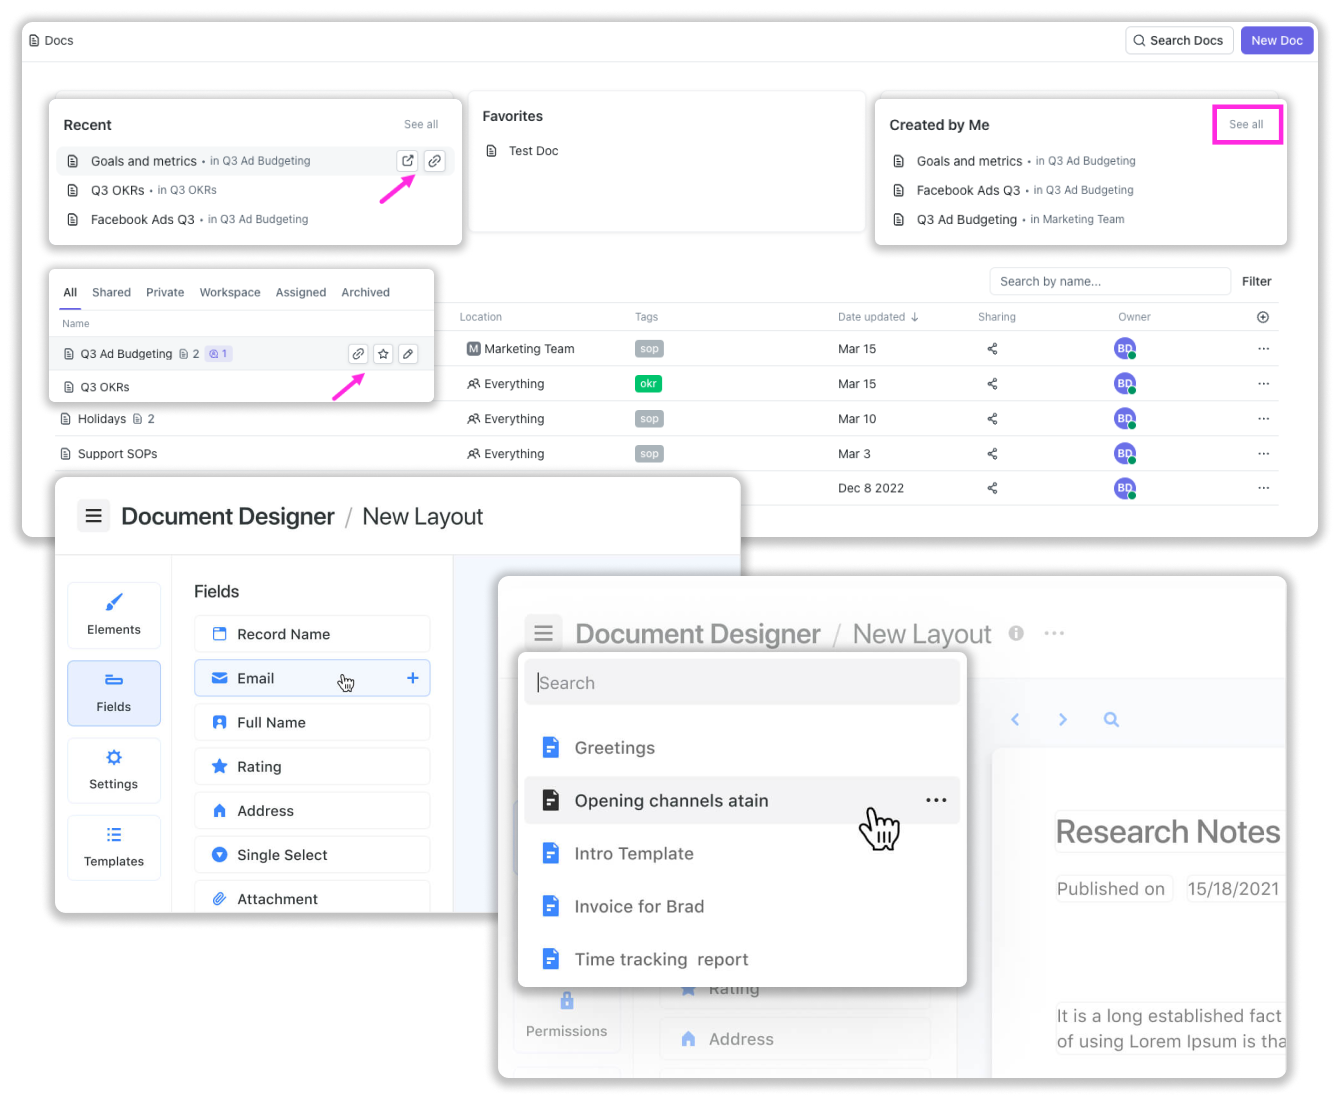Open the Templates panel

(113, 847)
